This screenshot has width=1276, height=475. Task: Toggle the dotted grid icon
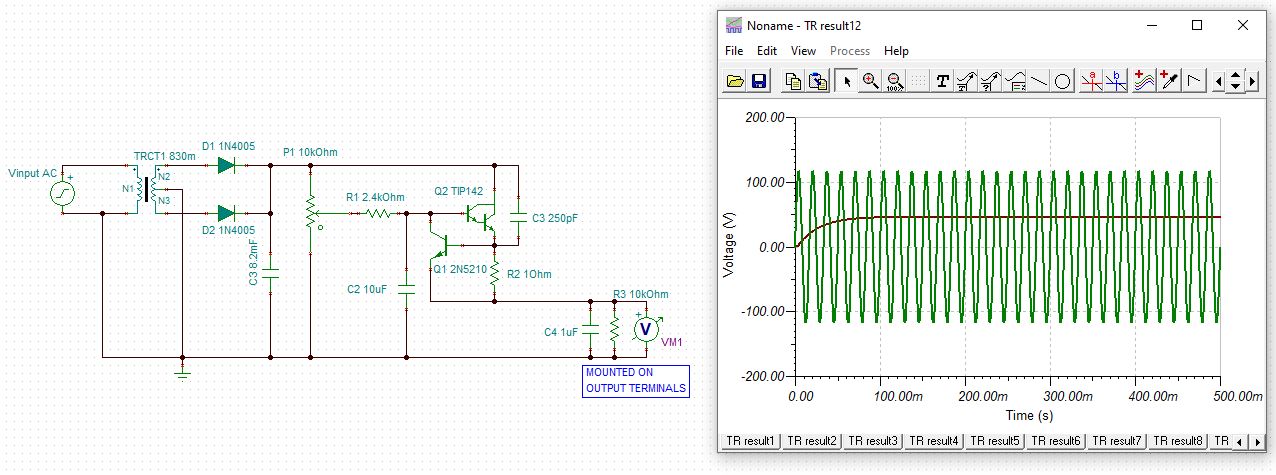[917, 82]
